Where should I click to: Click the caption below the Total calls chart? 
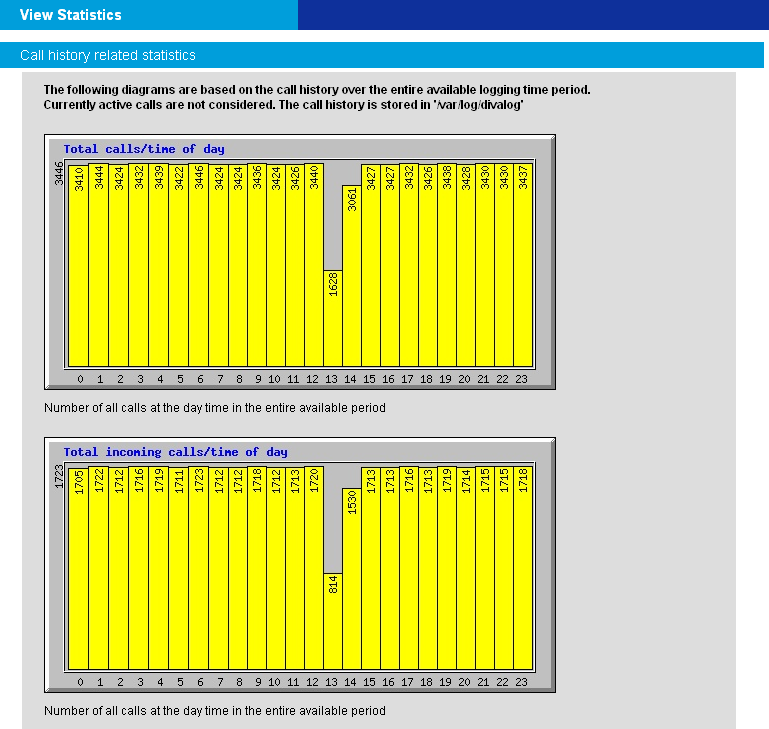click(x=214, y=408)
